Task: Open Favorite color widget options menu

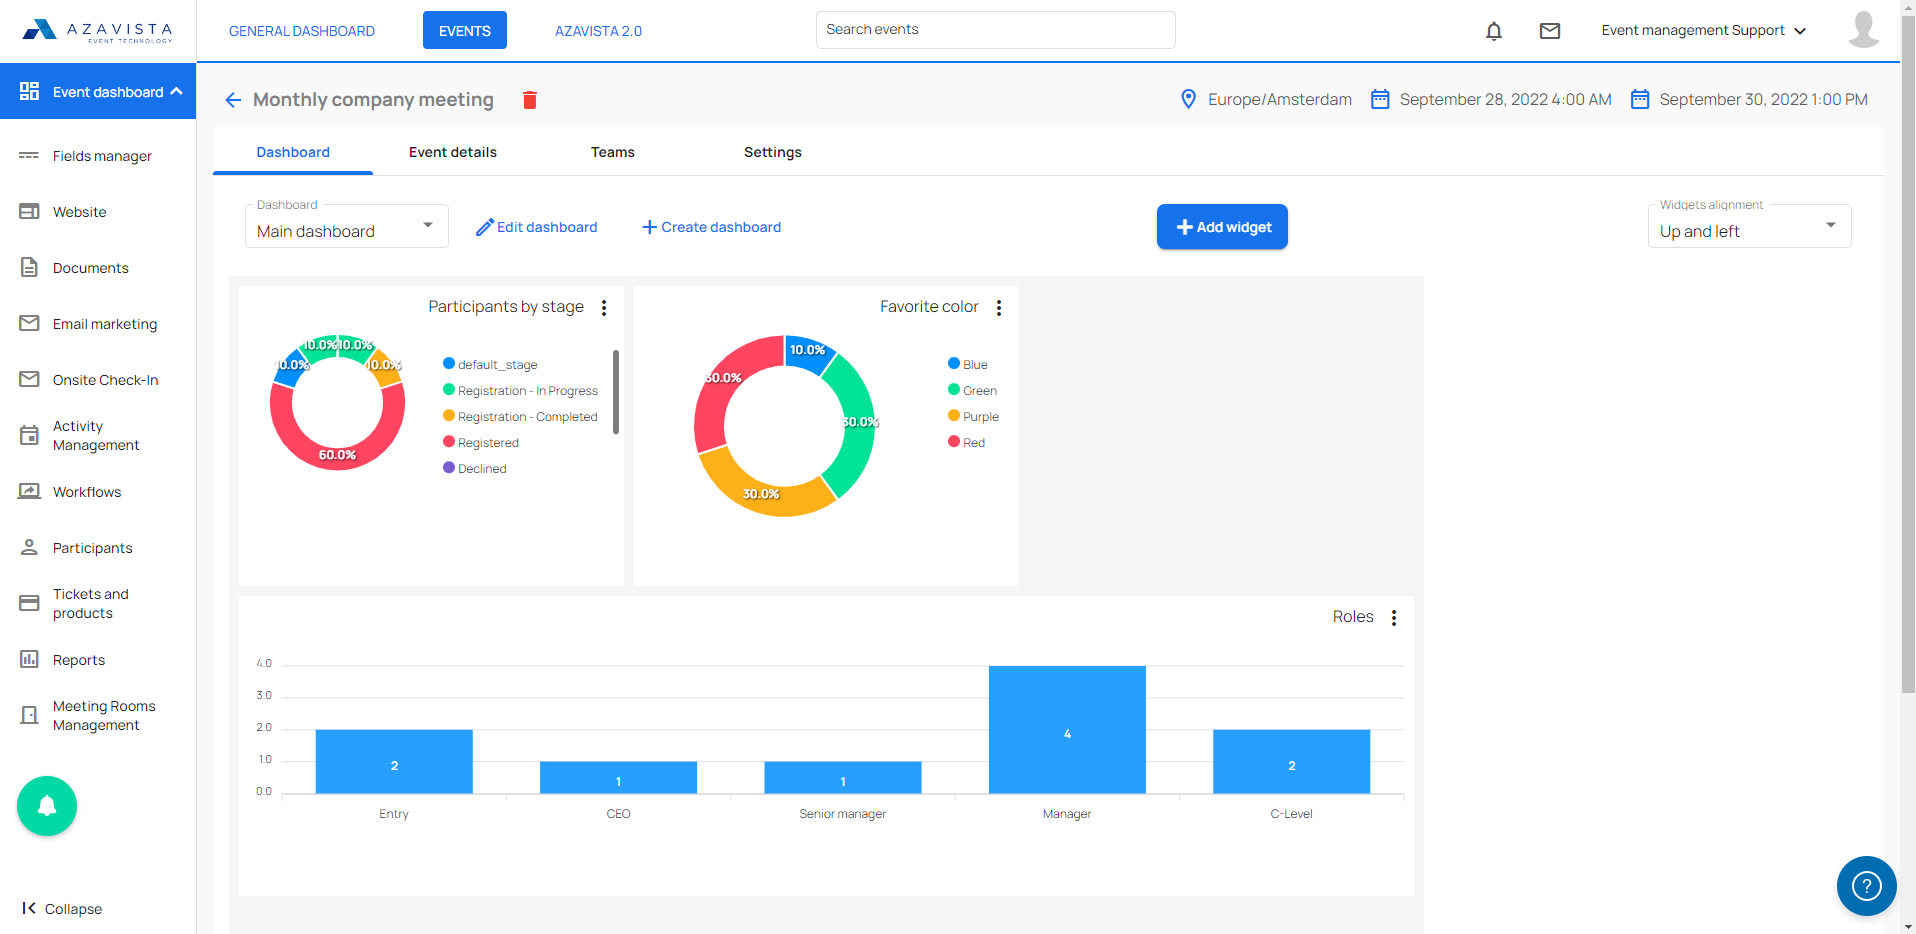Action: pyautogui.click(x=999, y=308)
